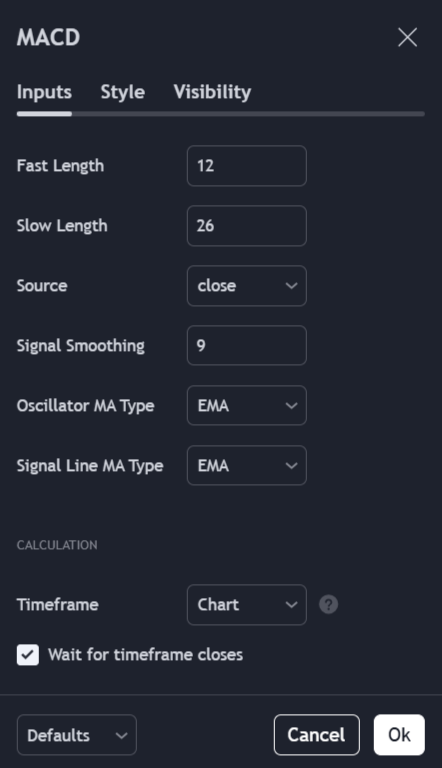This screenshot has height=768, width=442.
Task: Open the Source dropdown showing close
Action: click(247, 286)
